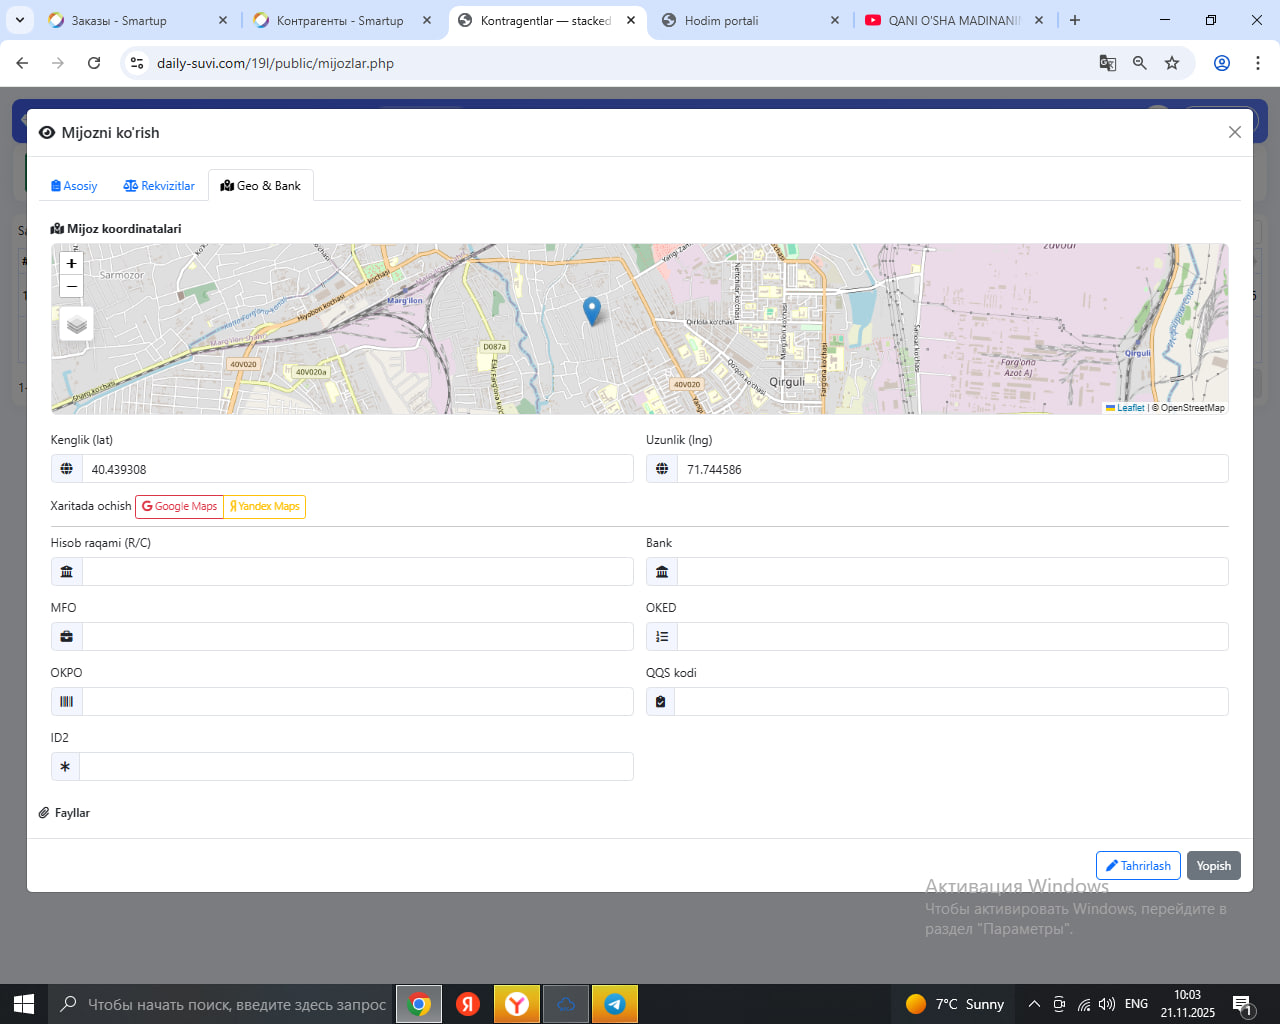Zoom out on the map
Viewport: 1280px width, 1024px height.
pyautogui.click(x=71, y=287)
